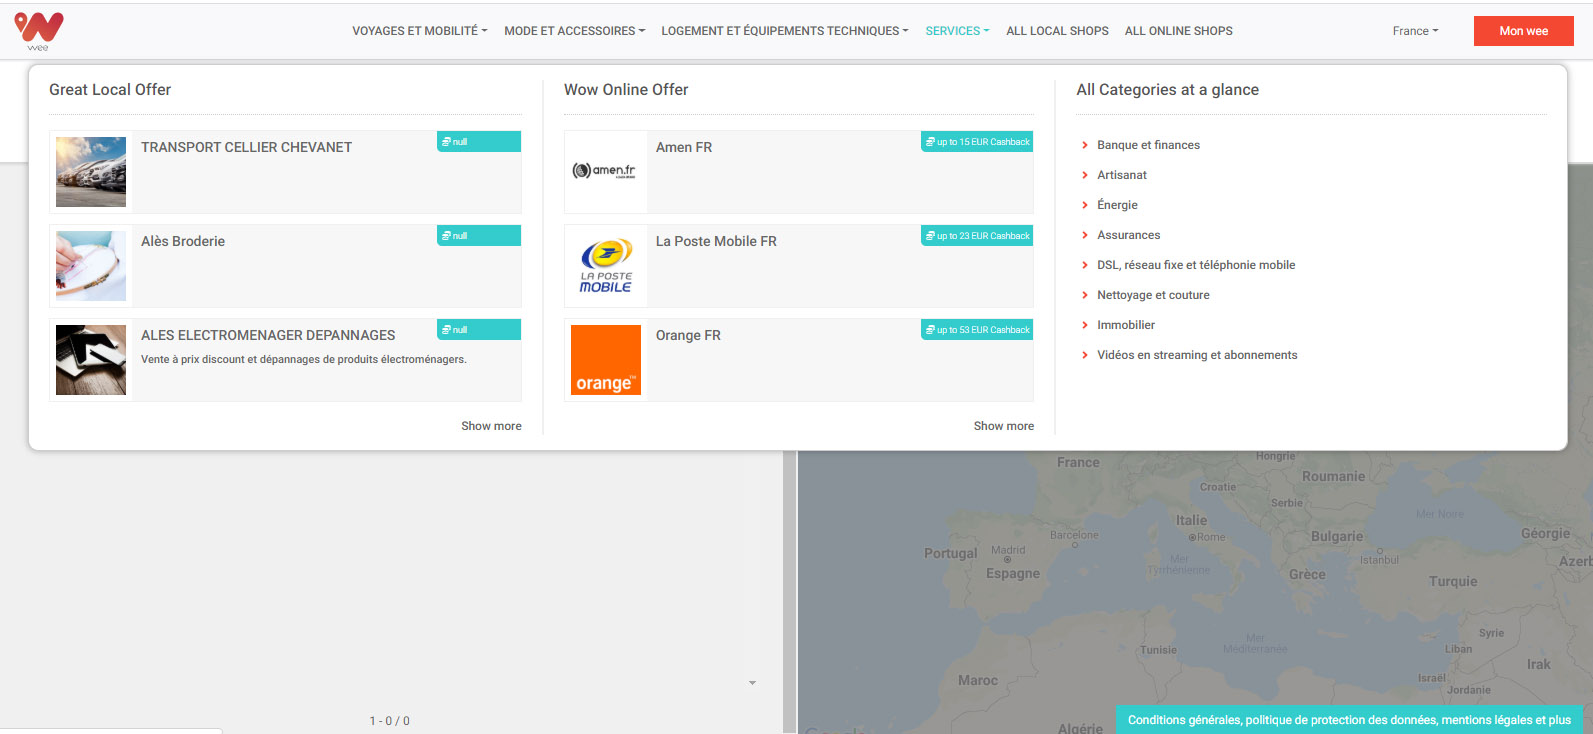The image size is (1593, 734).
Task: Click up to 15 EUR Cashback badge
Action: tap(977, 142)
